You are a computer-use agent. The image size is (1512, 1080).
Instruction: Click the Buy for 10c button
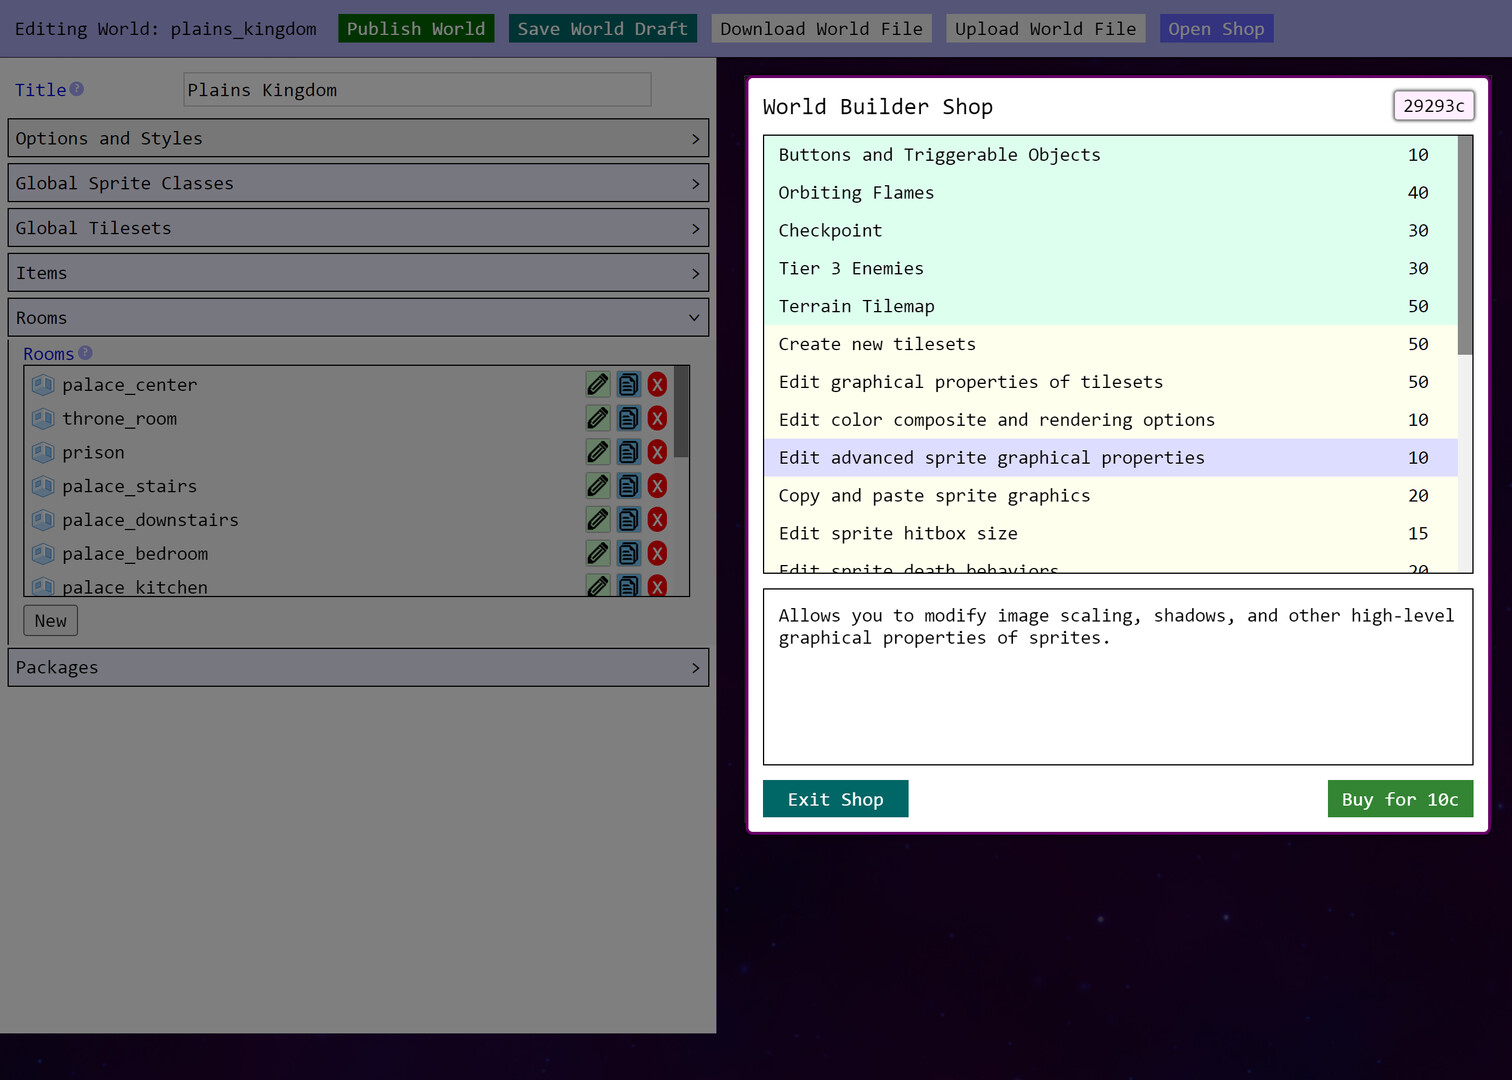click(1399, 799)
